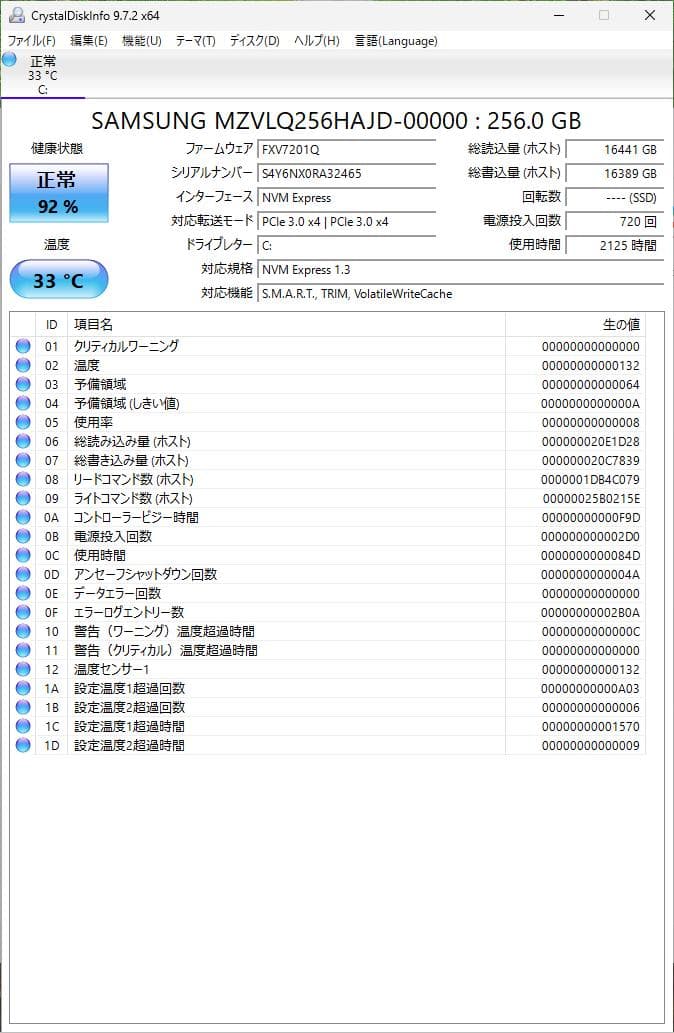The width and height of the screenshot is (674, 1033).
Task: Click the 健康状態 label
Action: click(57, 150)
